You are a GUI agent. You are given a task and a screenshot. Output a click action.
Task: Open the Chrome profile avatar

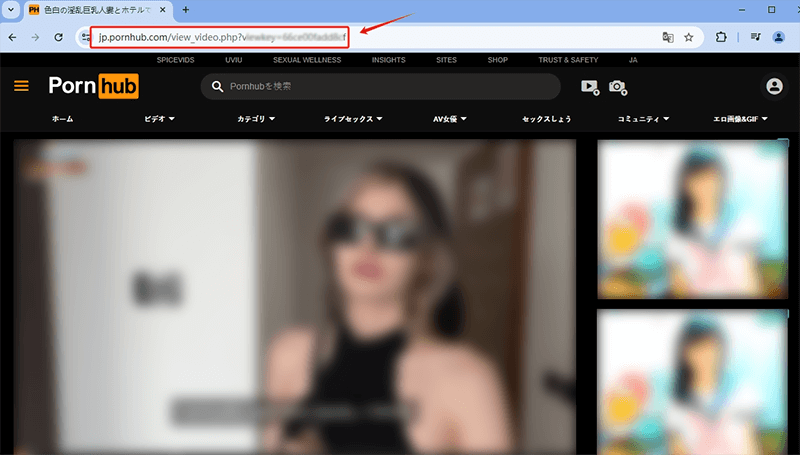(x=779, y=37)
